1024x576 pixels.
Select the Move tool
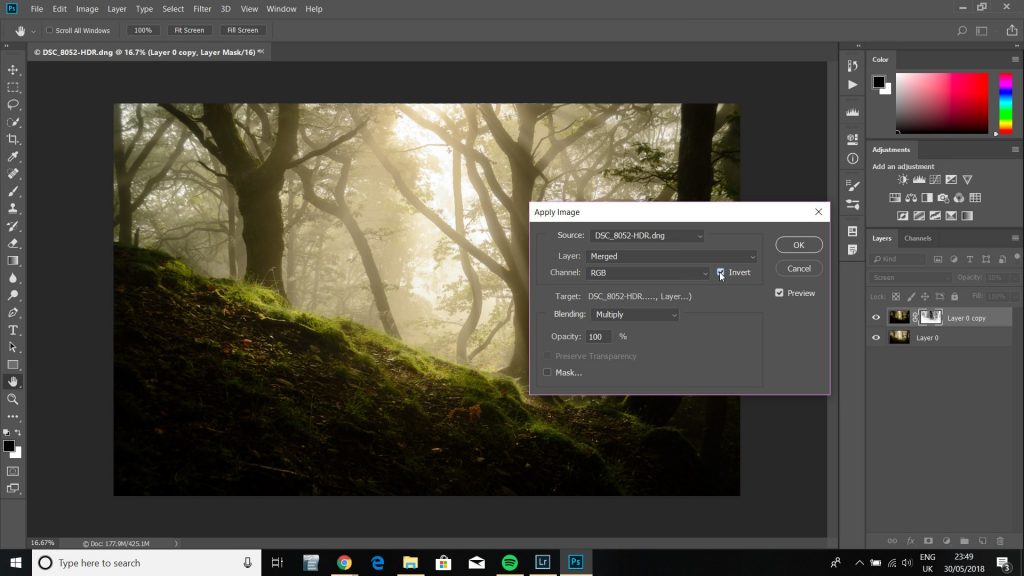point(13,70)
